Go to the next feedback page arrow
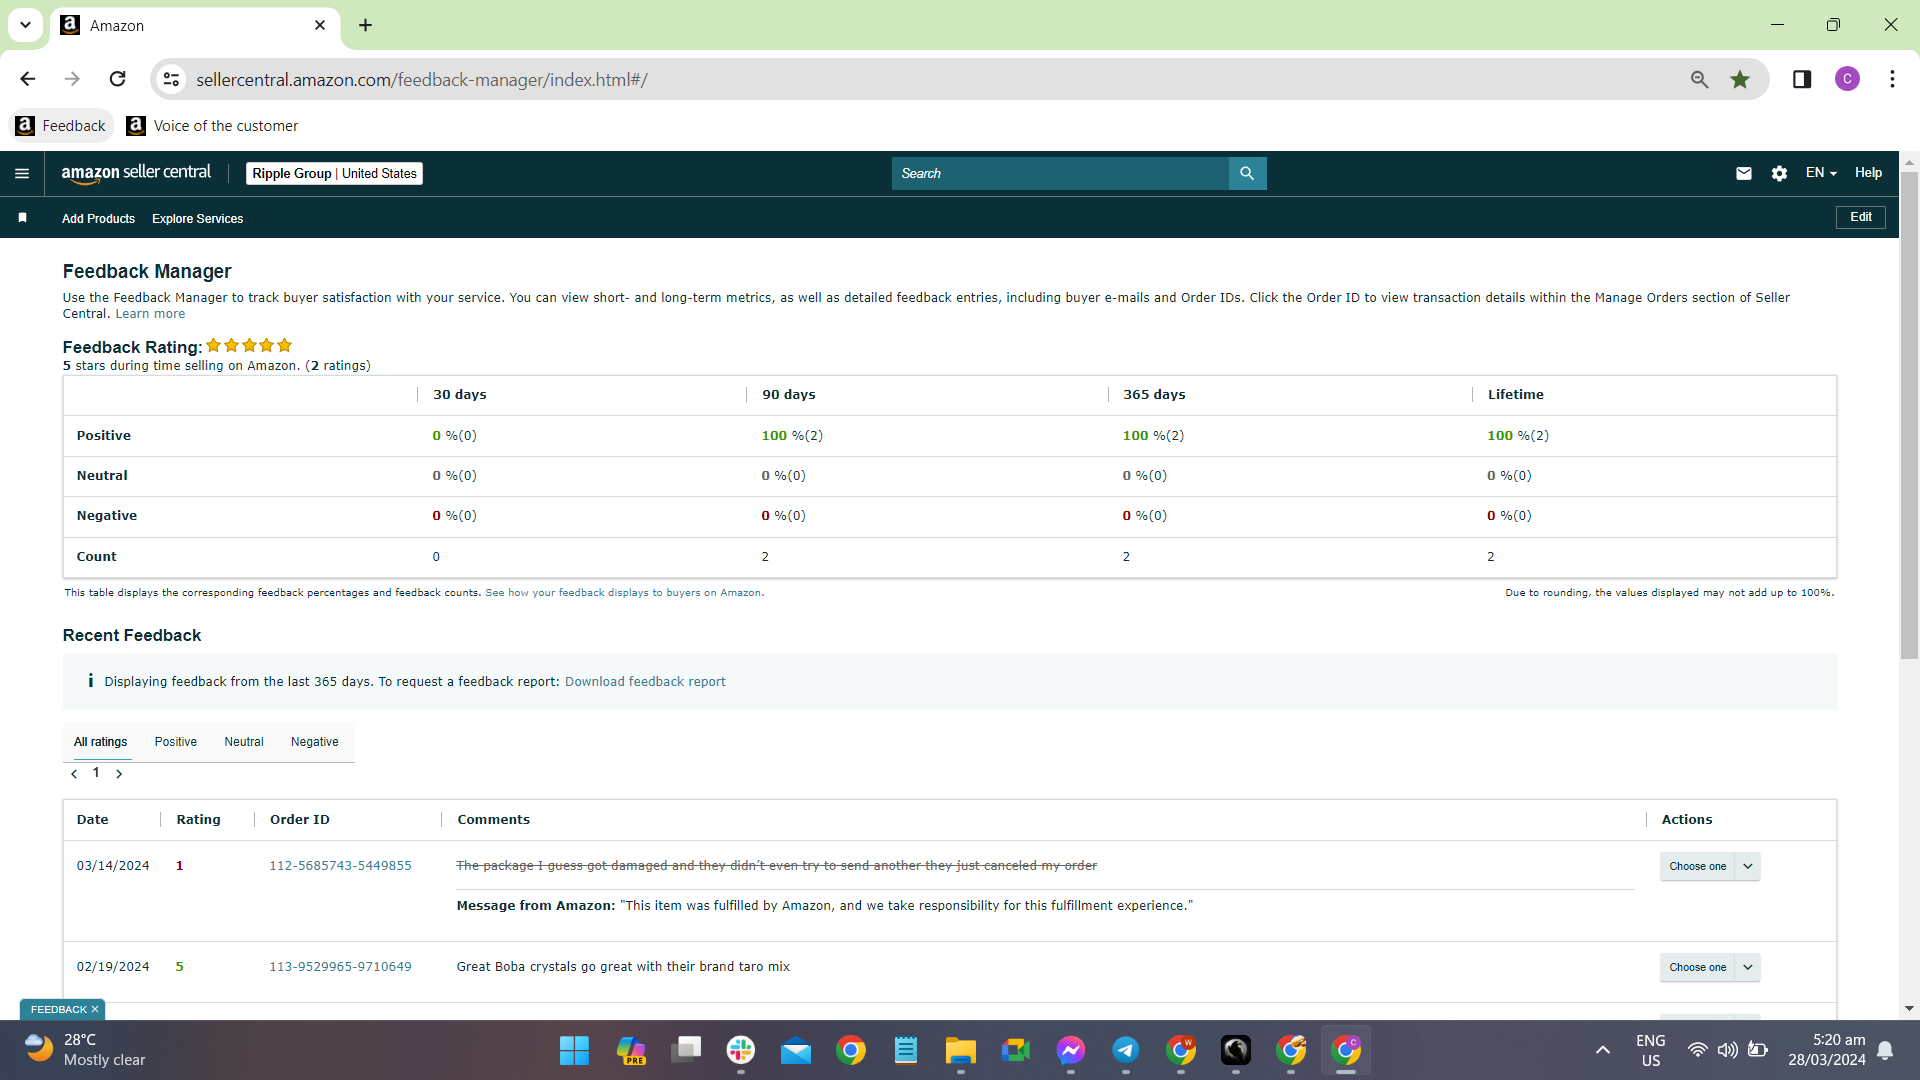The width and height of the screenshot is (1920, 1080). [119, 774]
